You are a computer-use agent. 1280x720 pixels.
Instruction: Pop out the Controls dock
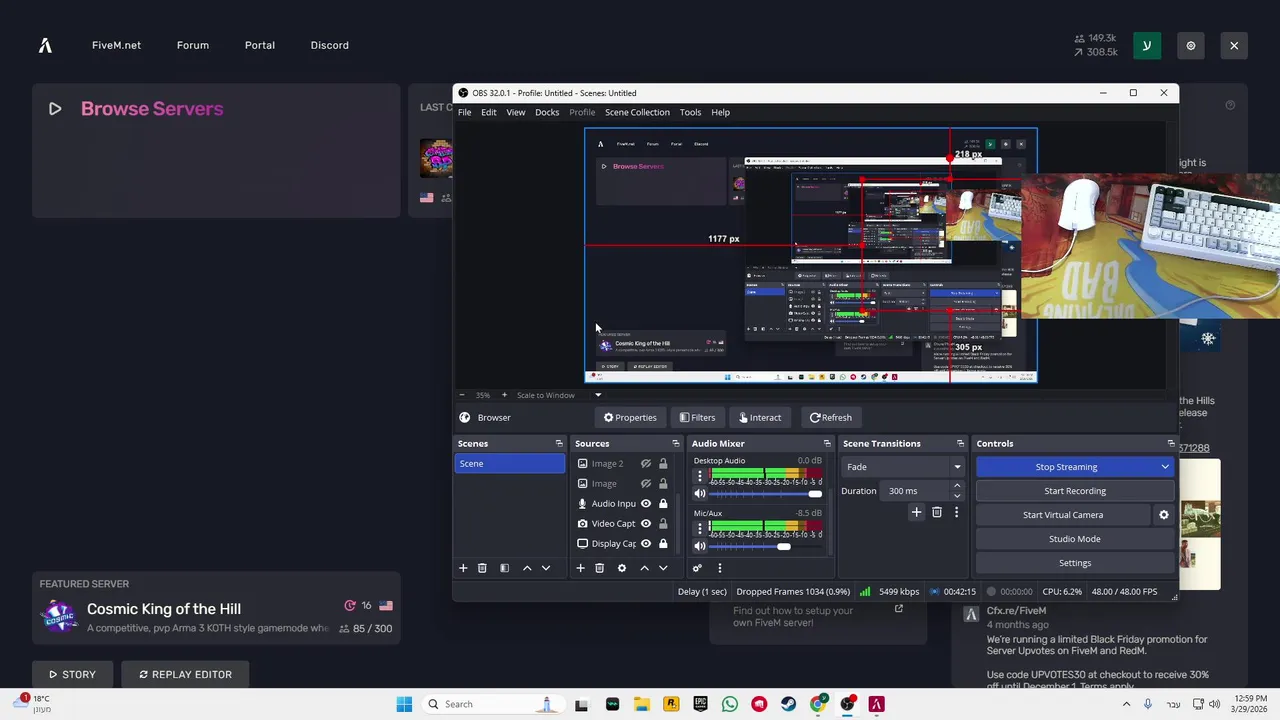point(1171,443)
